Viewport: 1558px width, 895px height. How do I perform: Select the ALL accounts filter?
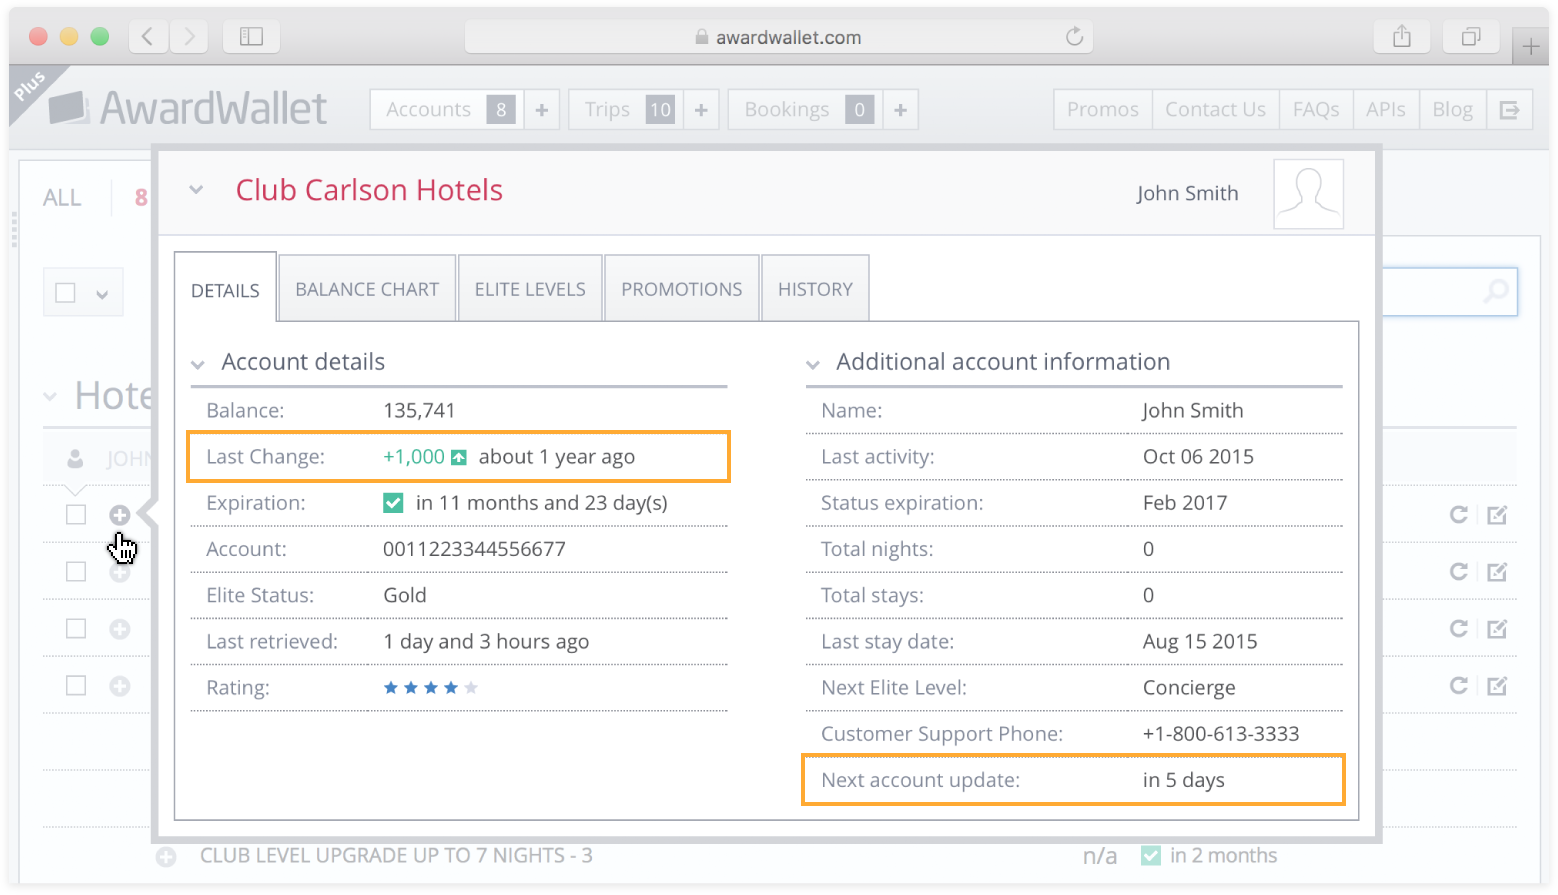click(62, 197)
